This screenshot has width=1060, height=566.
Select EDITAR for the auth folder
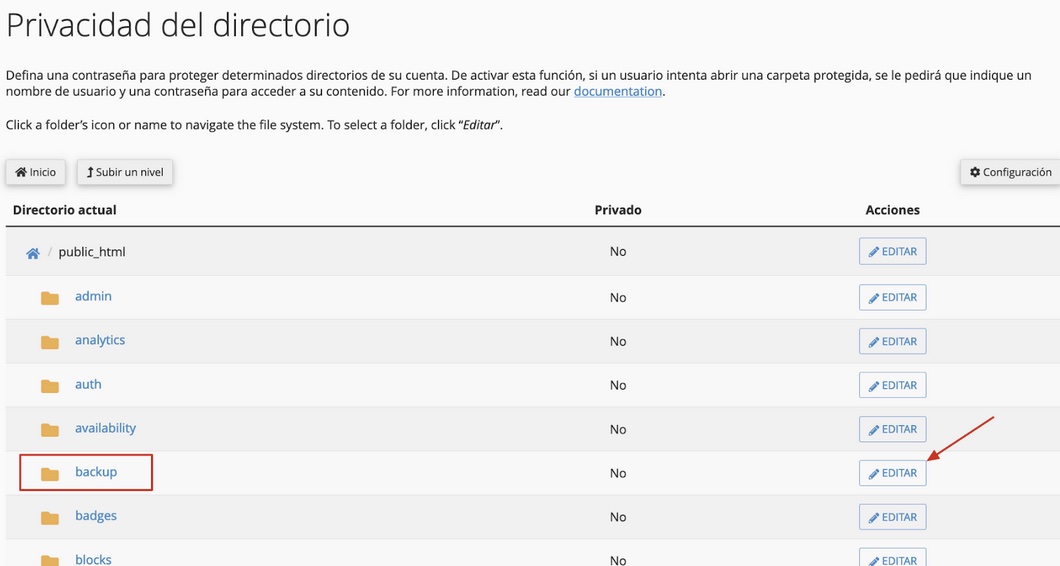(892, 385)
